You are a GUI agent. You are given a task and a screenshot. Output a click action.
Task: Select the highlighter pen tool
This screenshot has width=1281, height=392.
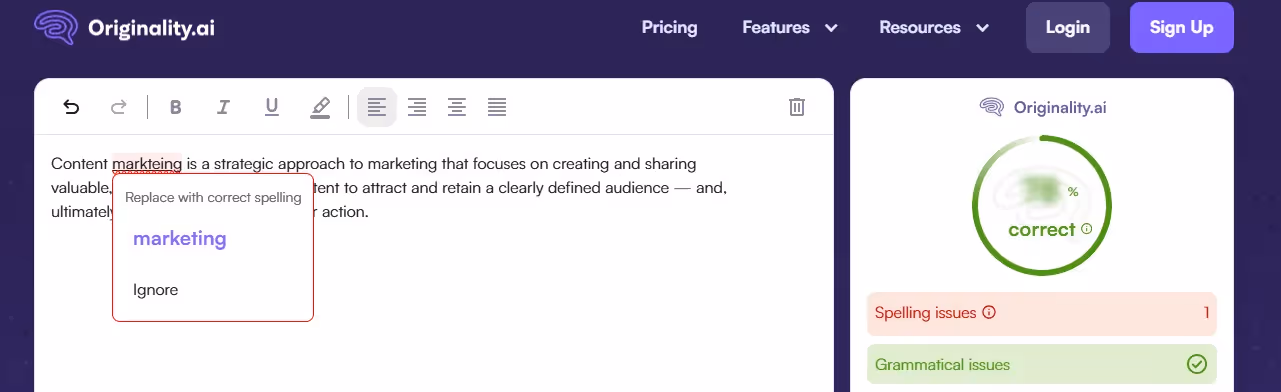pos(320,107)
